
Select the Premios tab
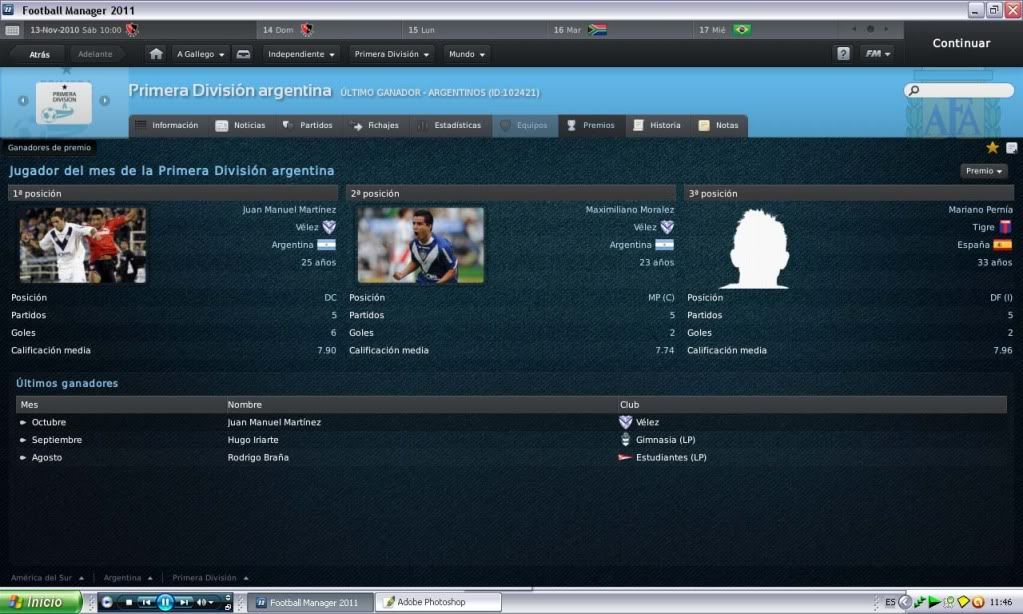tap(591, 125)
